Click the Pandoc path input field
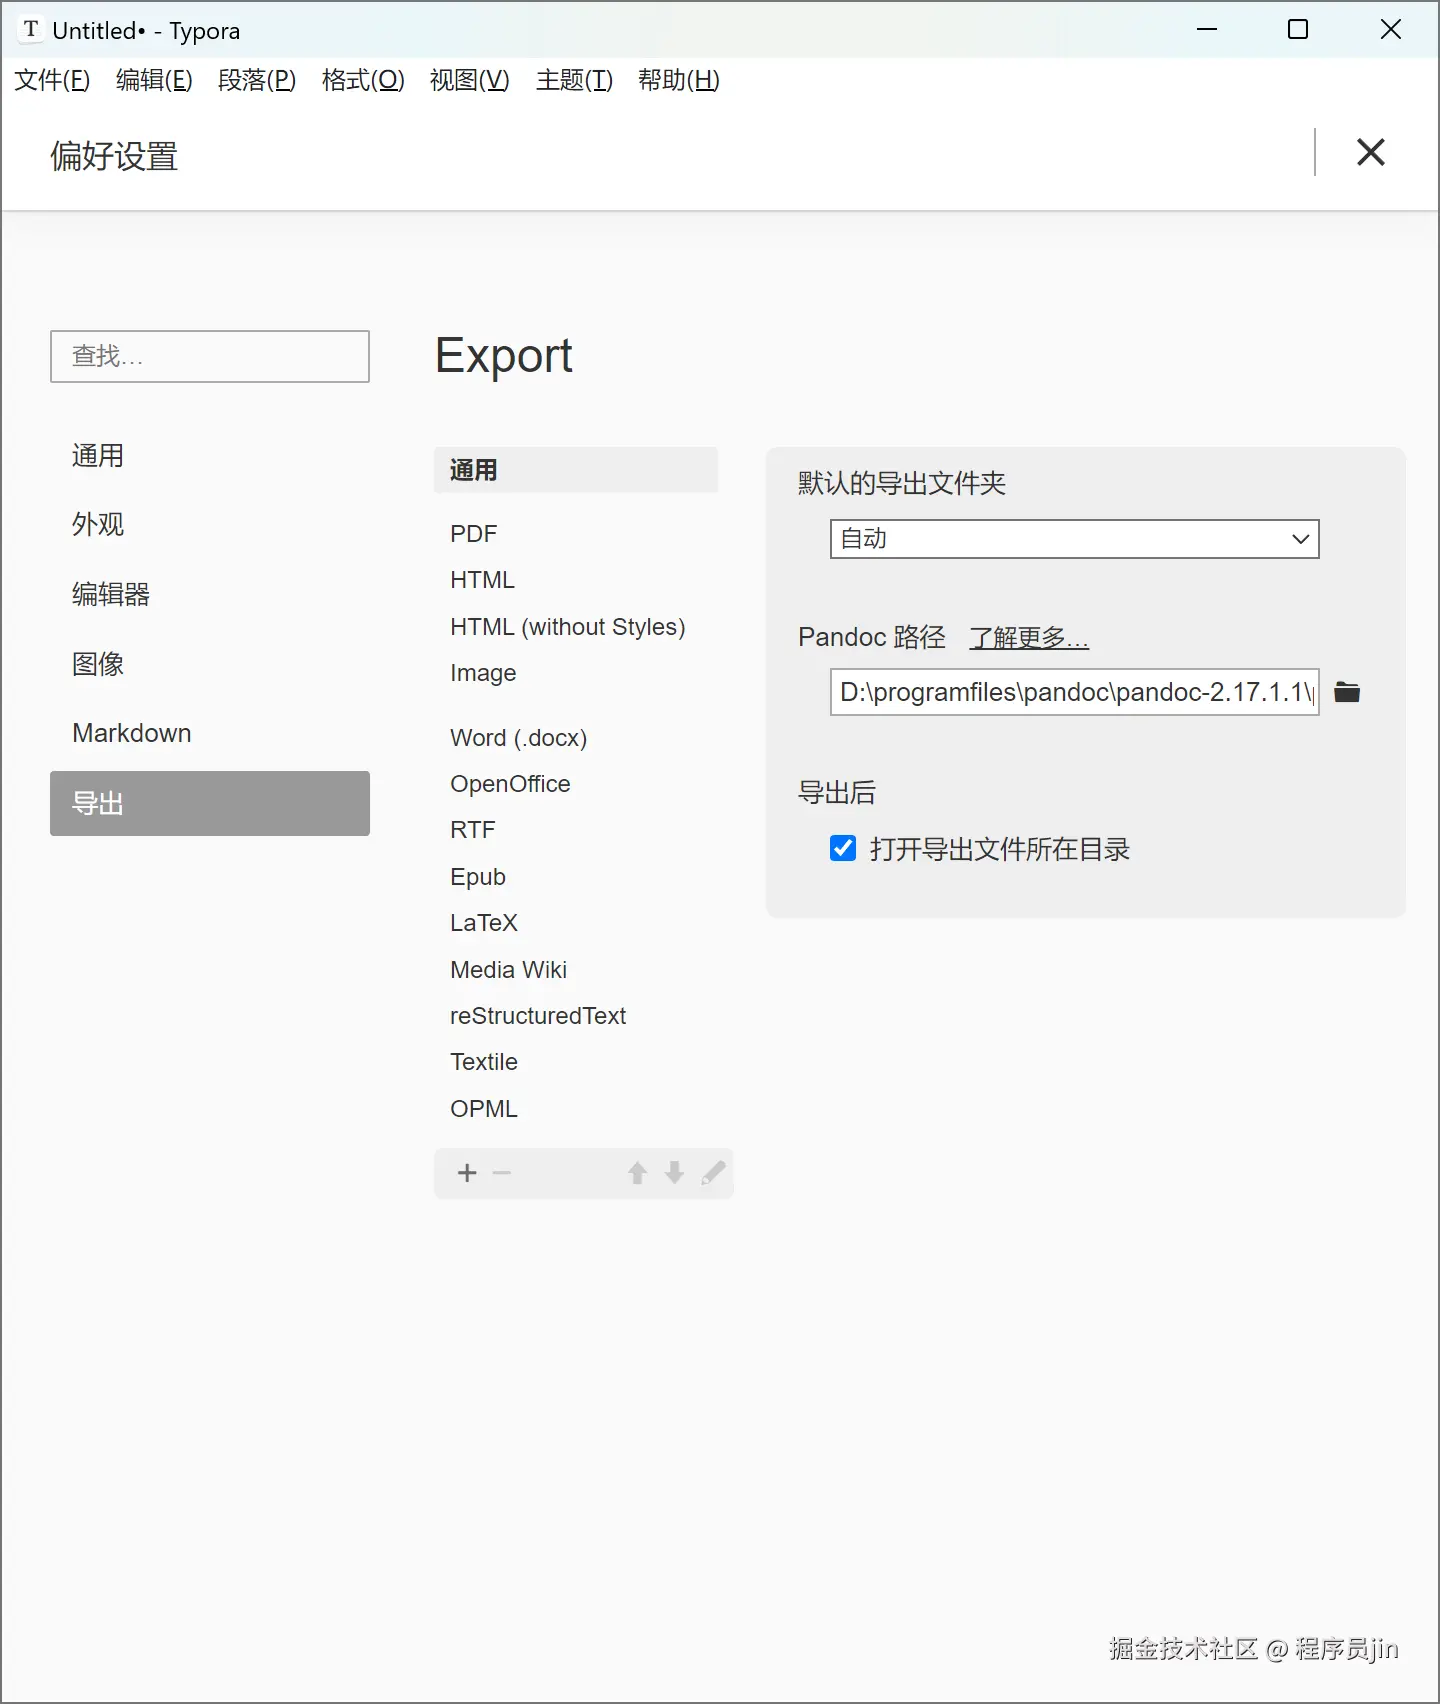This screenshot has height=1704, width=1440. pos(1074,692)
